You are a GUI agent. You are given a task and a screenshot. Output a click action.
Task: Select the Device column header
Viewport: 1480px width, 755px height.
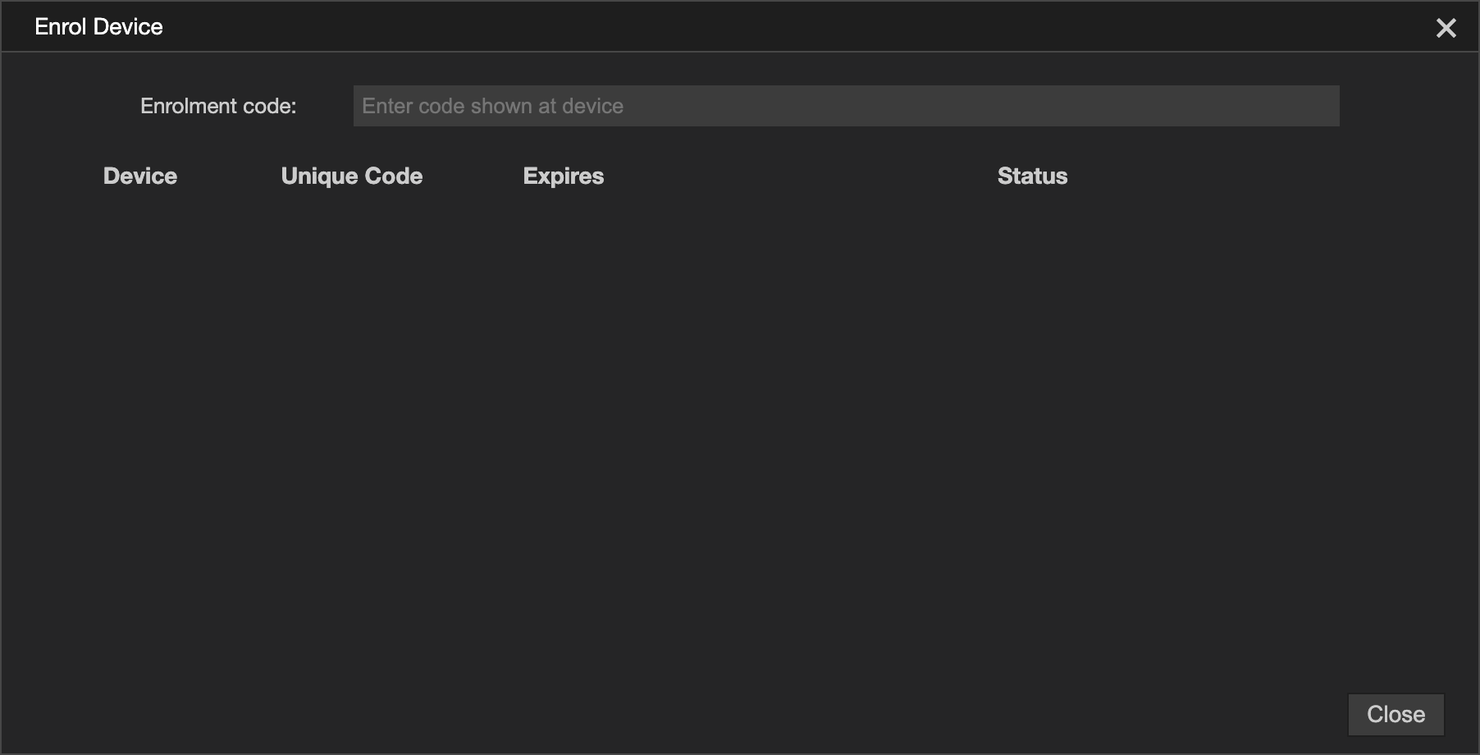(x=140, y=176)
